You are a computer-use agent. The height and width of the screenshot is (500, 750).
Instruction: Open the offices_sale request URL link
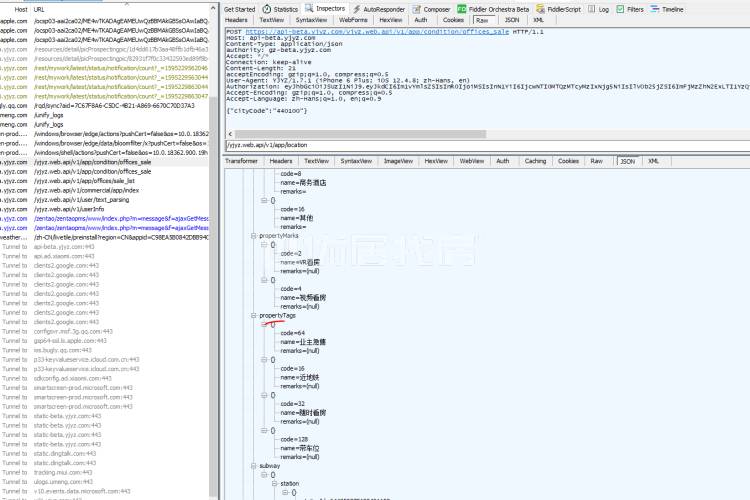377,32
